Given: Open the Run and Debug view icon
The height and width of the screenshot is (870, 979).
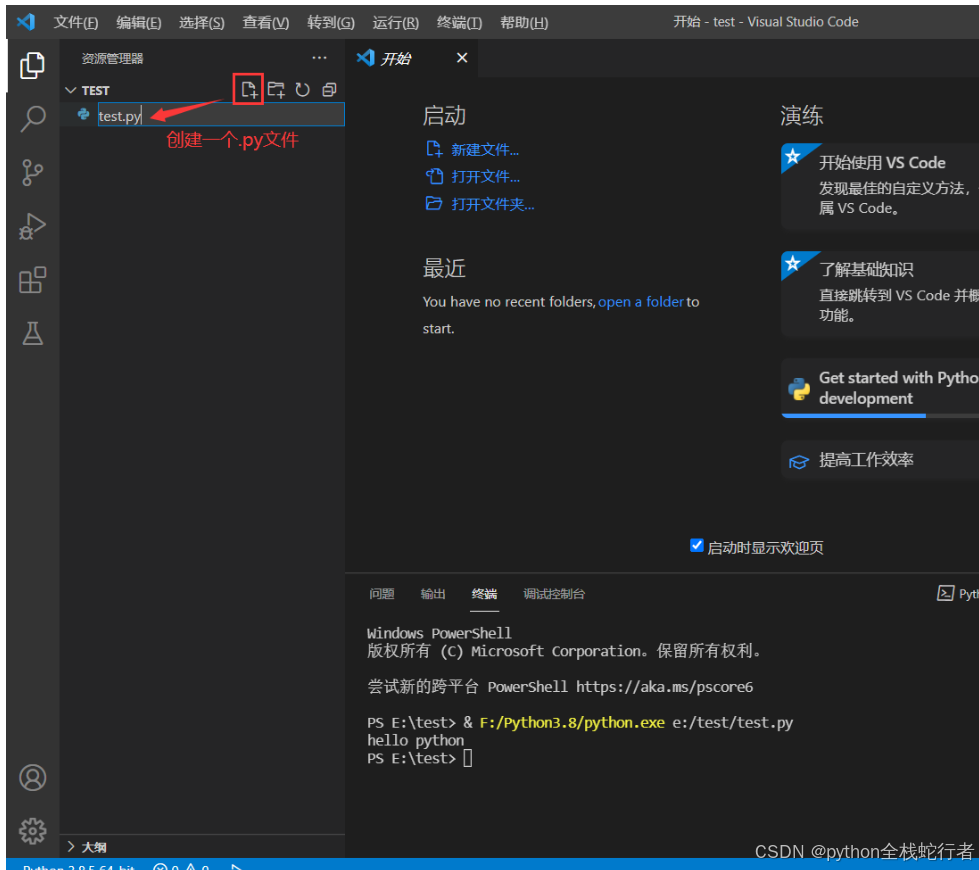Looking at the screenshot, I should click(32, 227).
